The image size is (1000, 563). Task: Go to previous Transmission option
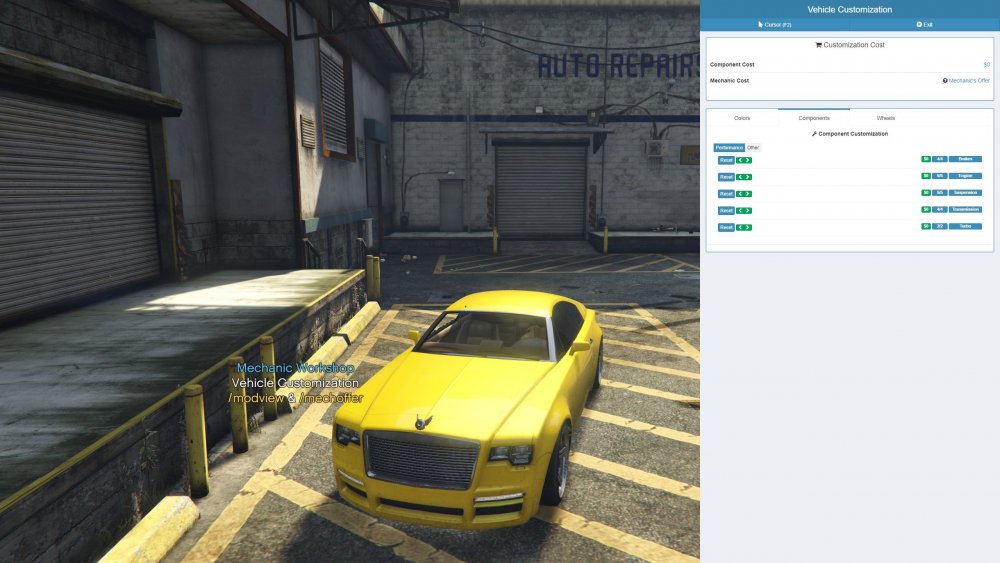point(740,210)
